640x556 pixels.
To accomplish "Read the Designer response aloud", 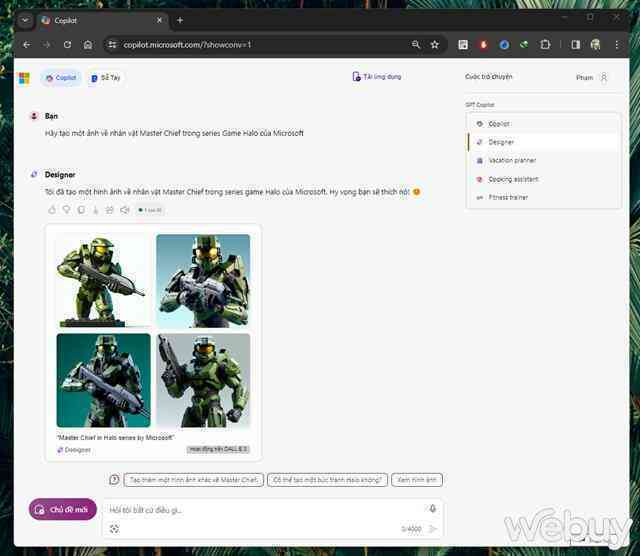I will point(124,210).
